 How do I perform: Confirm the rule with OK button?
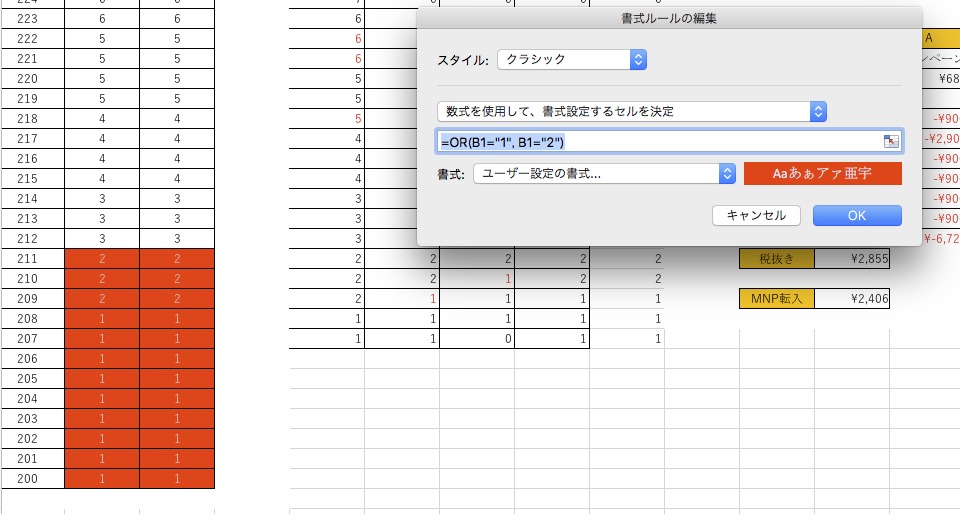point(857,215)
